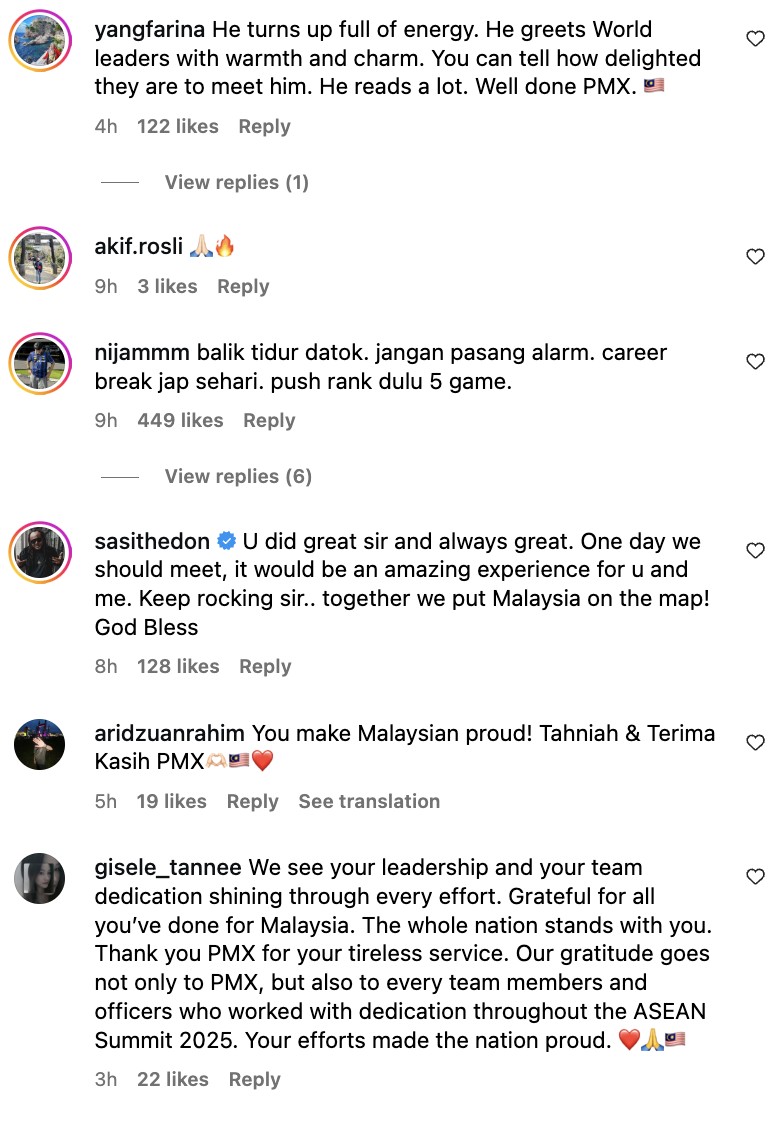The height and width of the screenshot is (1122, 780).
Task: Tap heart beside gisele_tannee's comment
Action: [x=756, y=877]
